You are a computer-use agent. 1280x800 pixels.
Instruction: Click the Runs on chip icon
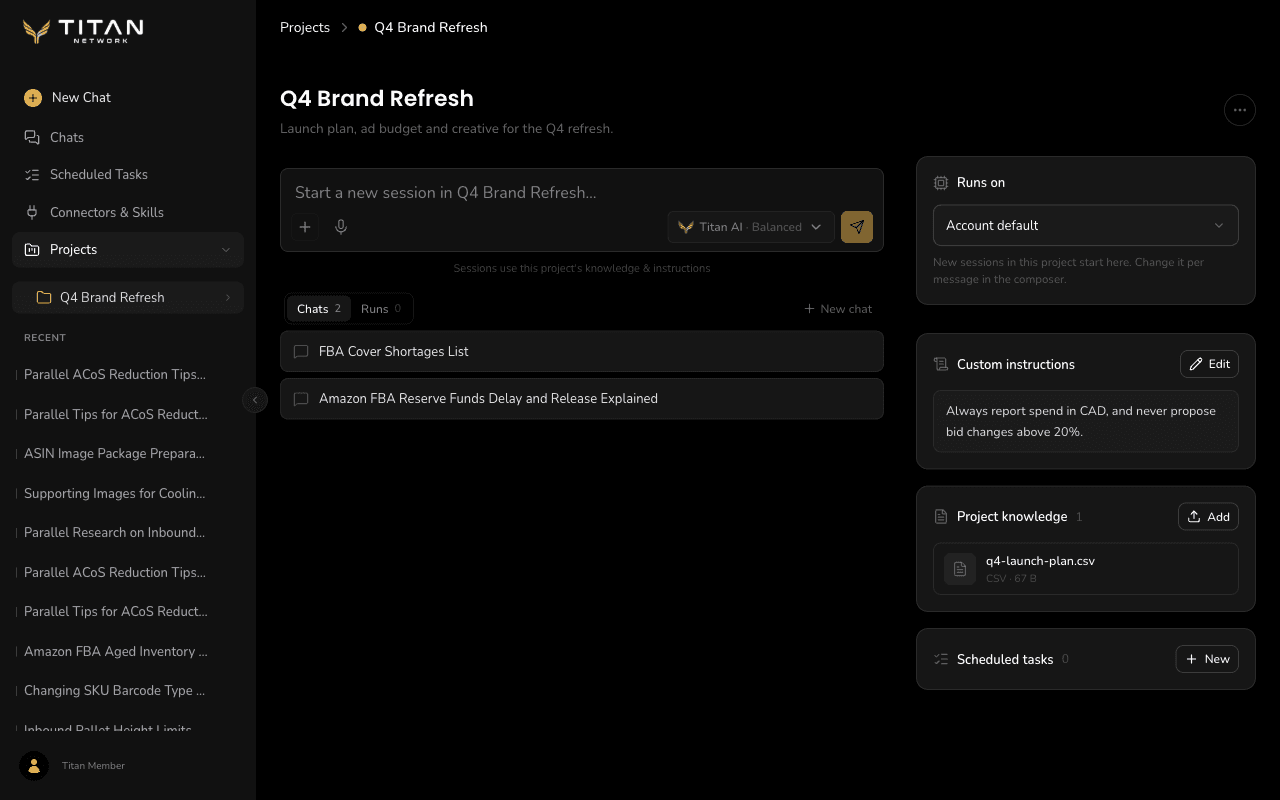[x=940, y=182]
